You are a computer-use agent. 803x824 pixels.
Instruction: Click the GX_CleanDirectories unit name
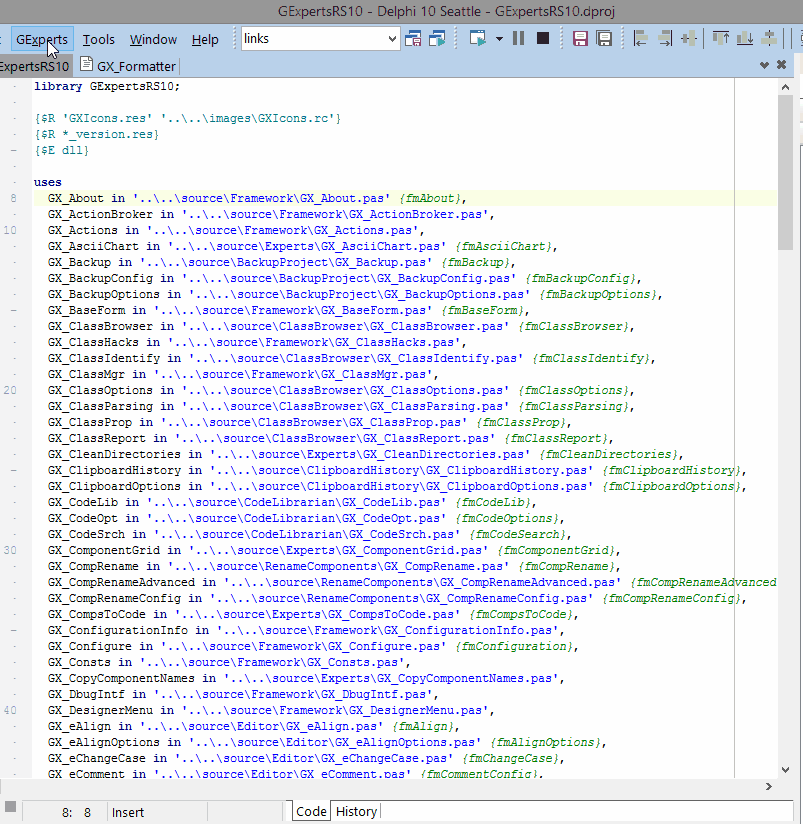coord(114,455)
